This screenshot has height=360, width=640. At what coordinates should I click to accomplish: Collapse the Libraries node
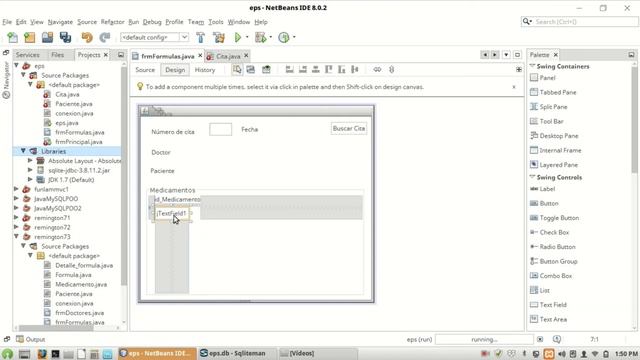24,151
